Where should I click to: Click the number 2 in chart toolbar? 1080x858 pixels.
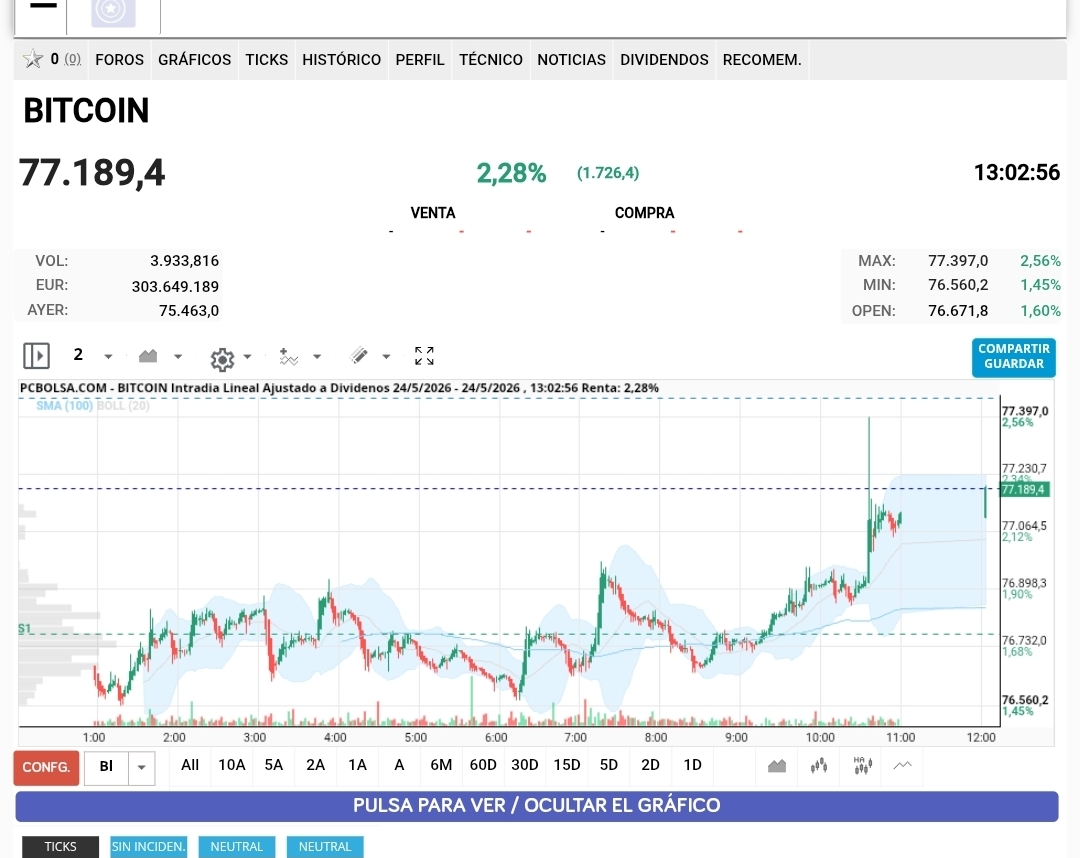coord(78,355)
